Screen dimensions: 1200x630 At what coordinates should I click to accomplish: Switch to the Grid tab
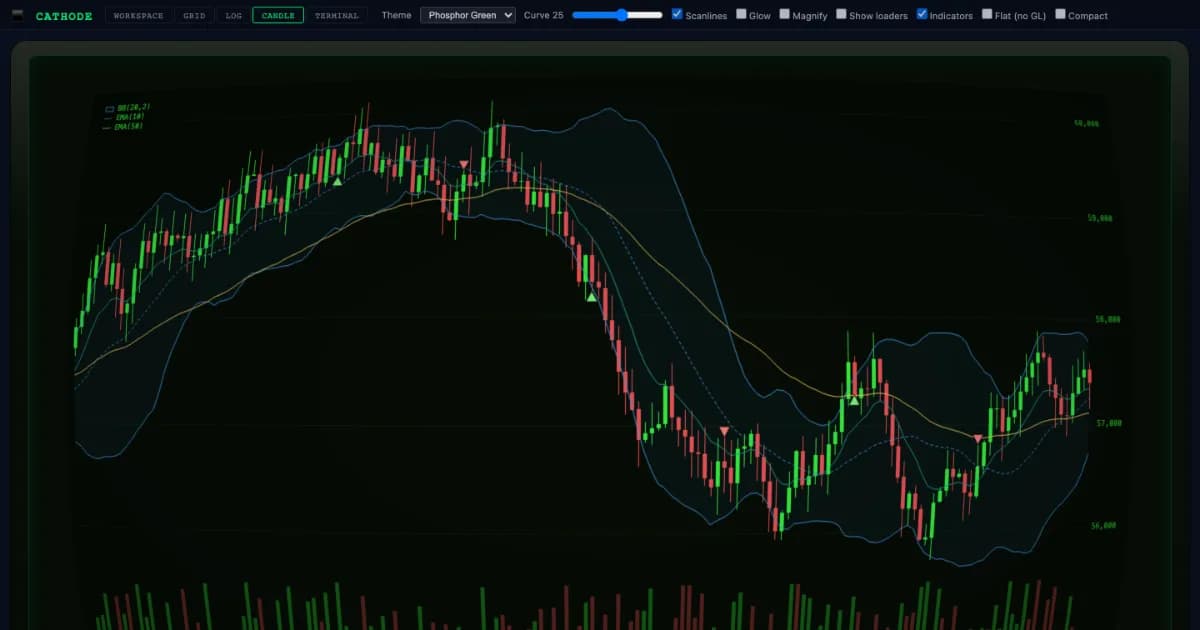(194, 15)
